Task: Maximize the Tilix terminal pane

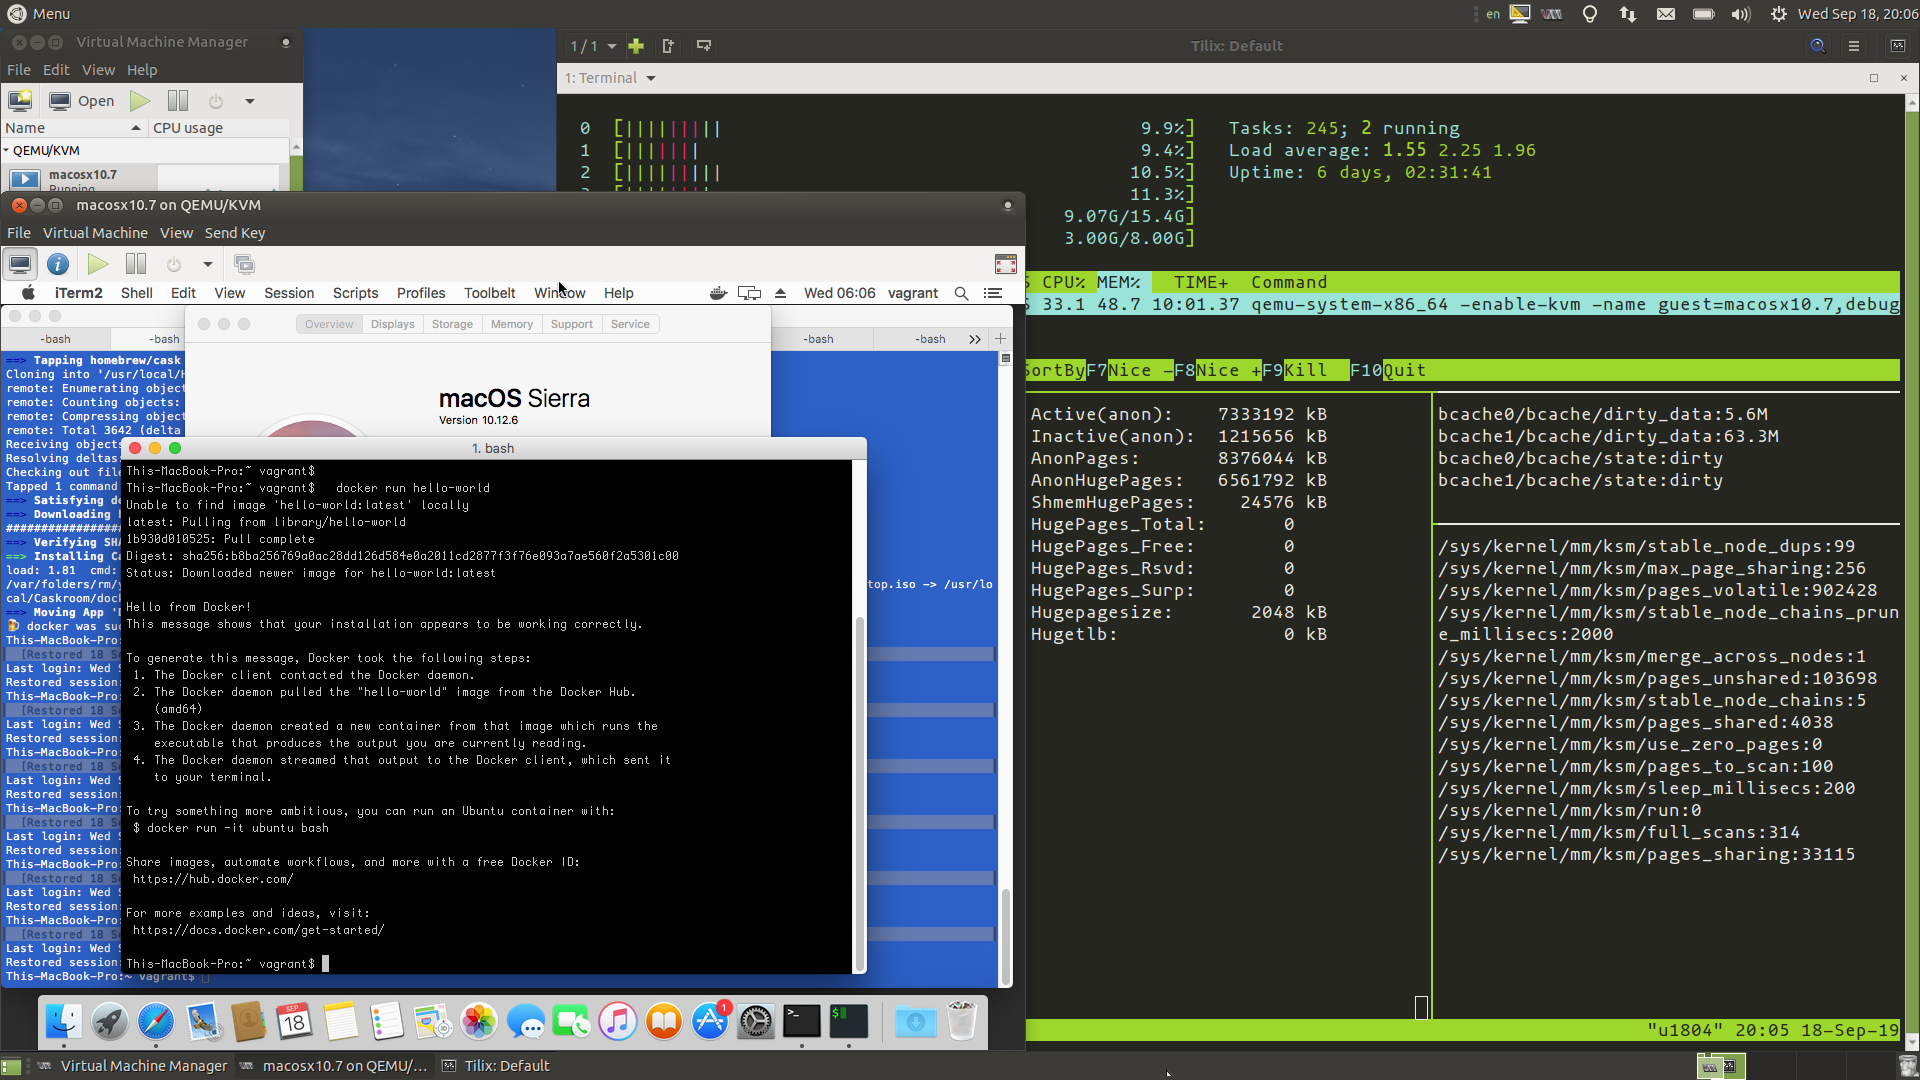Action: (1874, 78)
